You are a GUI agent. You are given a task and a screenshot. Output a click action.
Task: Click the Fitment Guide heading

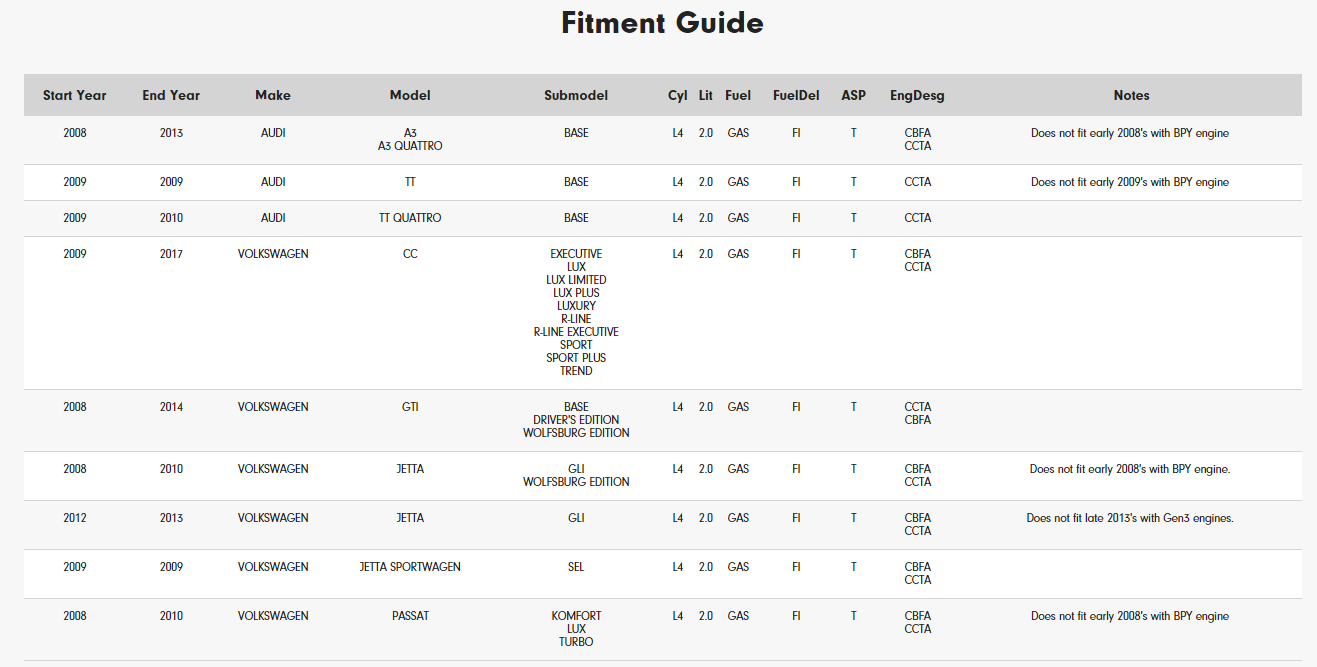click(662, 23)
